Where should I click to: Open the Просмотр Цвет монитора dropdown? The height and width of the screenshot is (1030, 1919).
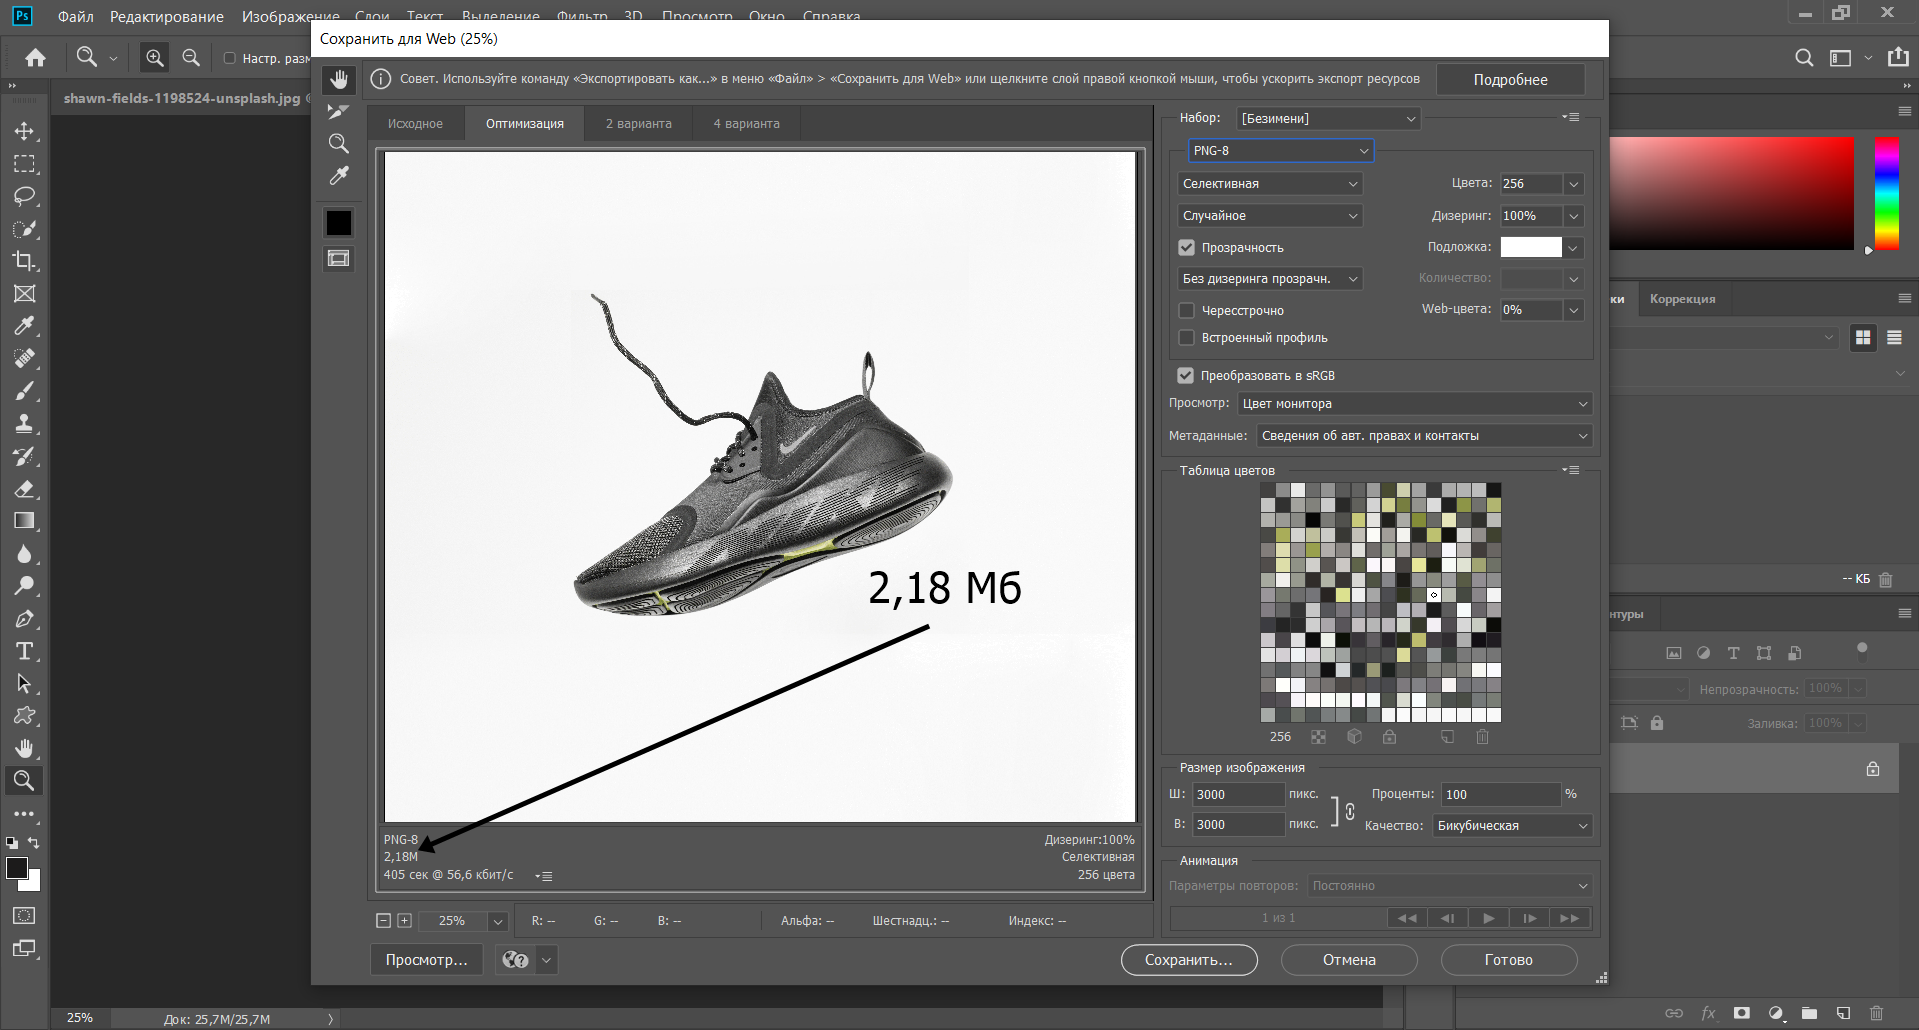coord(1415,404)
